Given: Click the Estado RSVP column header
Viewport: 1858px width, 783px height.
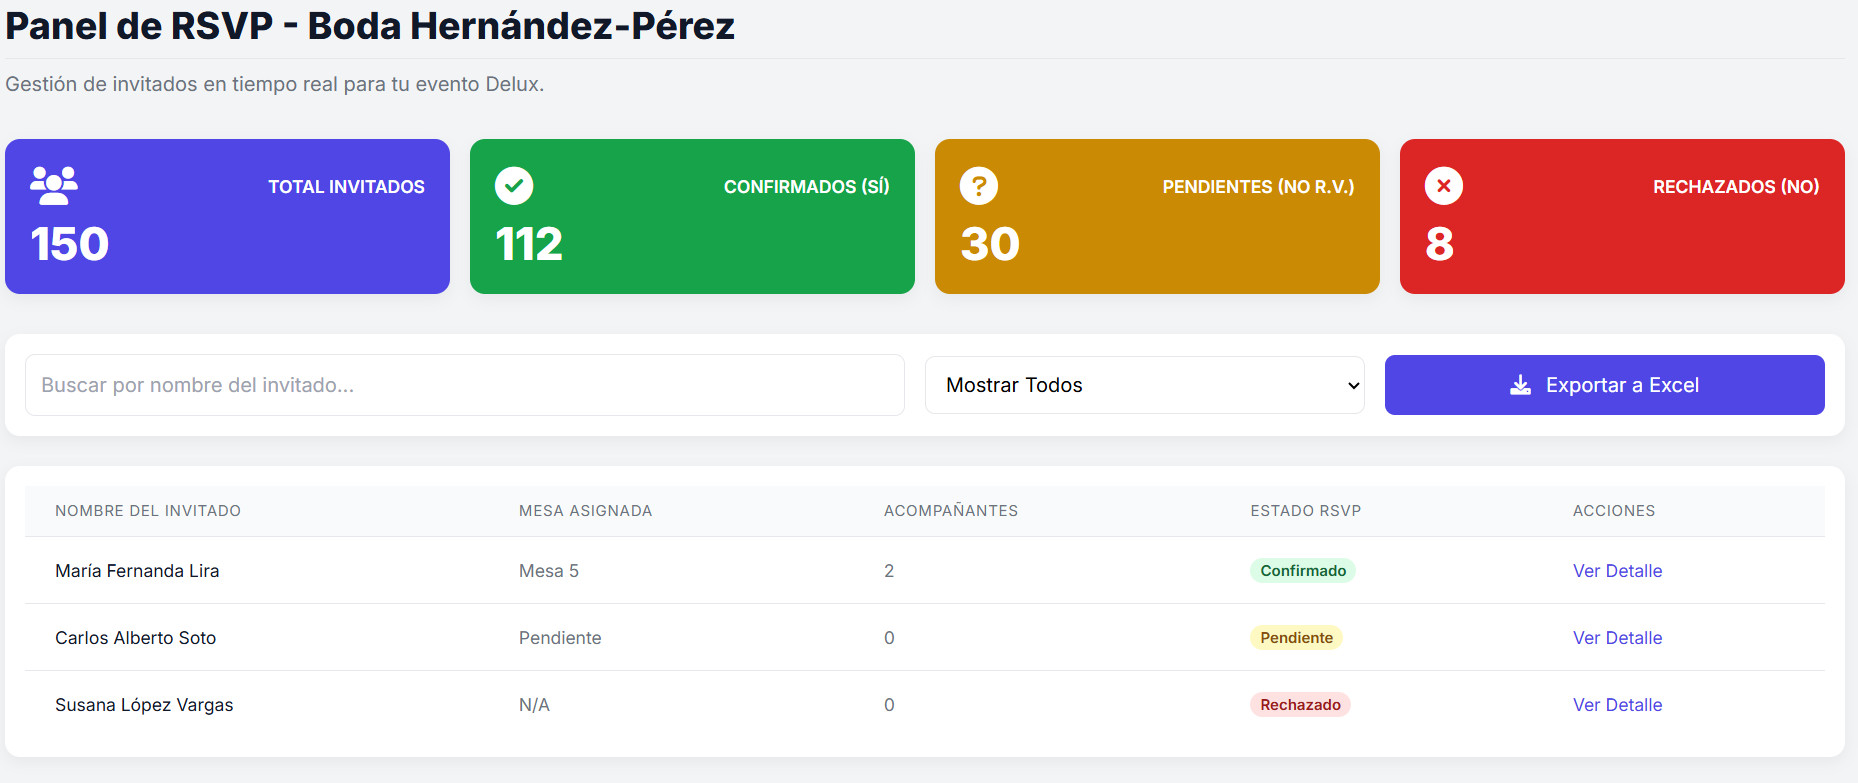Looking at the screenshot, I should click(1305, 511).
